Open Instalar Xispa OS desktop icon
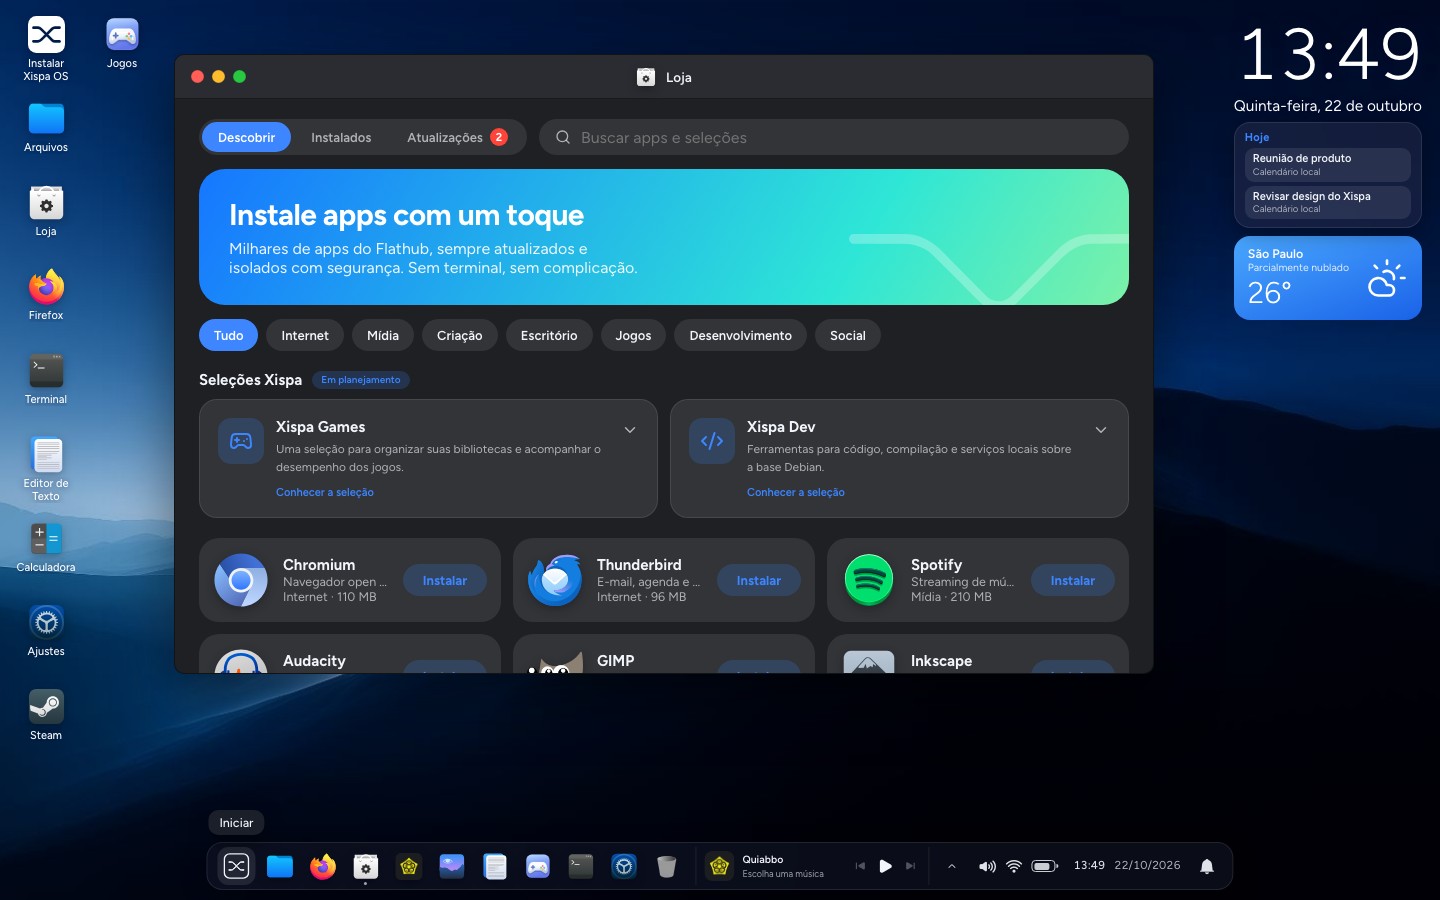The height and width of the screenshot is (900, 1440). [46, 48]
